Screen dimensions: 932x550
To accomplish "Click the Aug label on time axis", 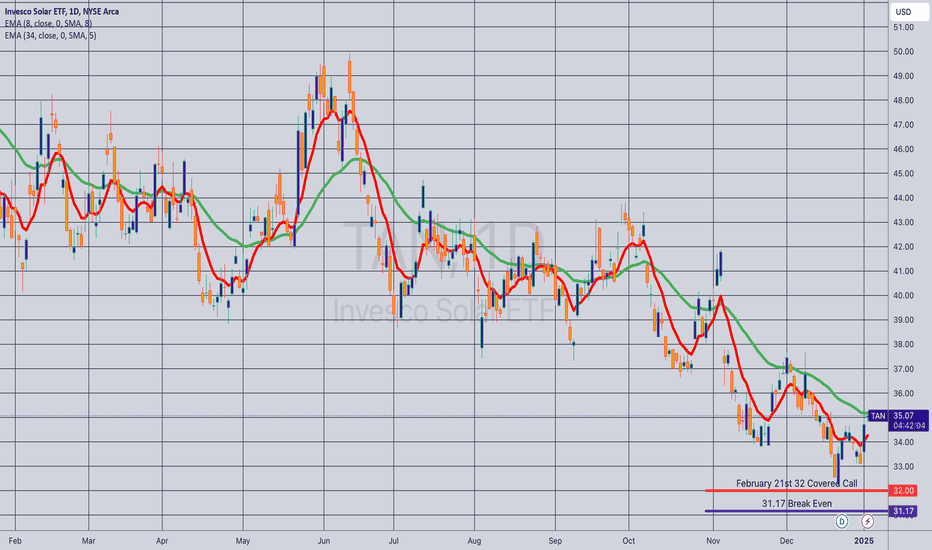I will (x=474, y=541).
